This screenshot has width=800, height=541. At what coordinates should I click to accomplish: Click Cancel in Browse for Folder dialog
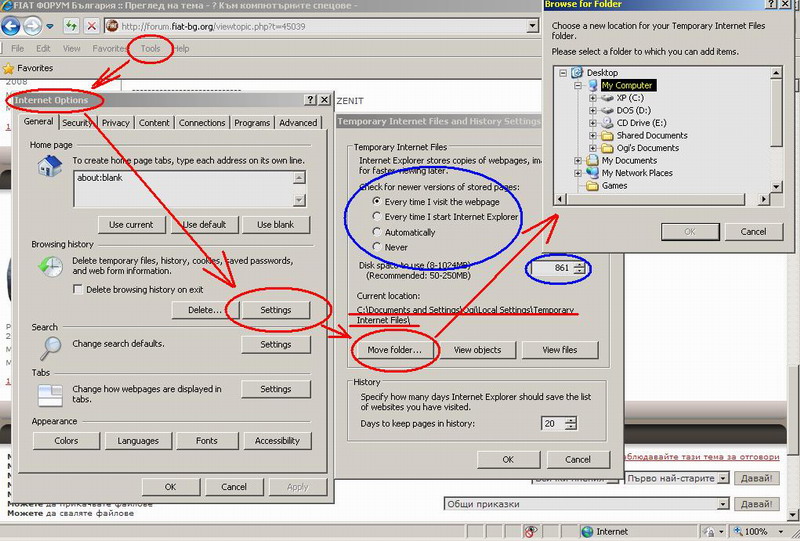[754, 232]
